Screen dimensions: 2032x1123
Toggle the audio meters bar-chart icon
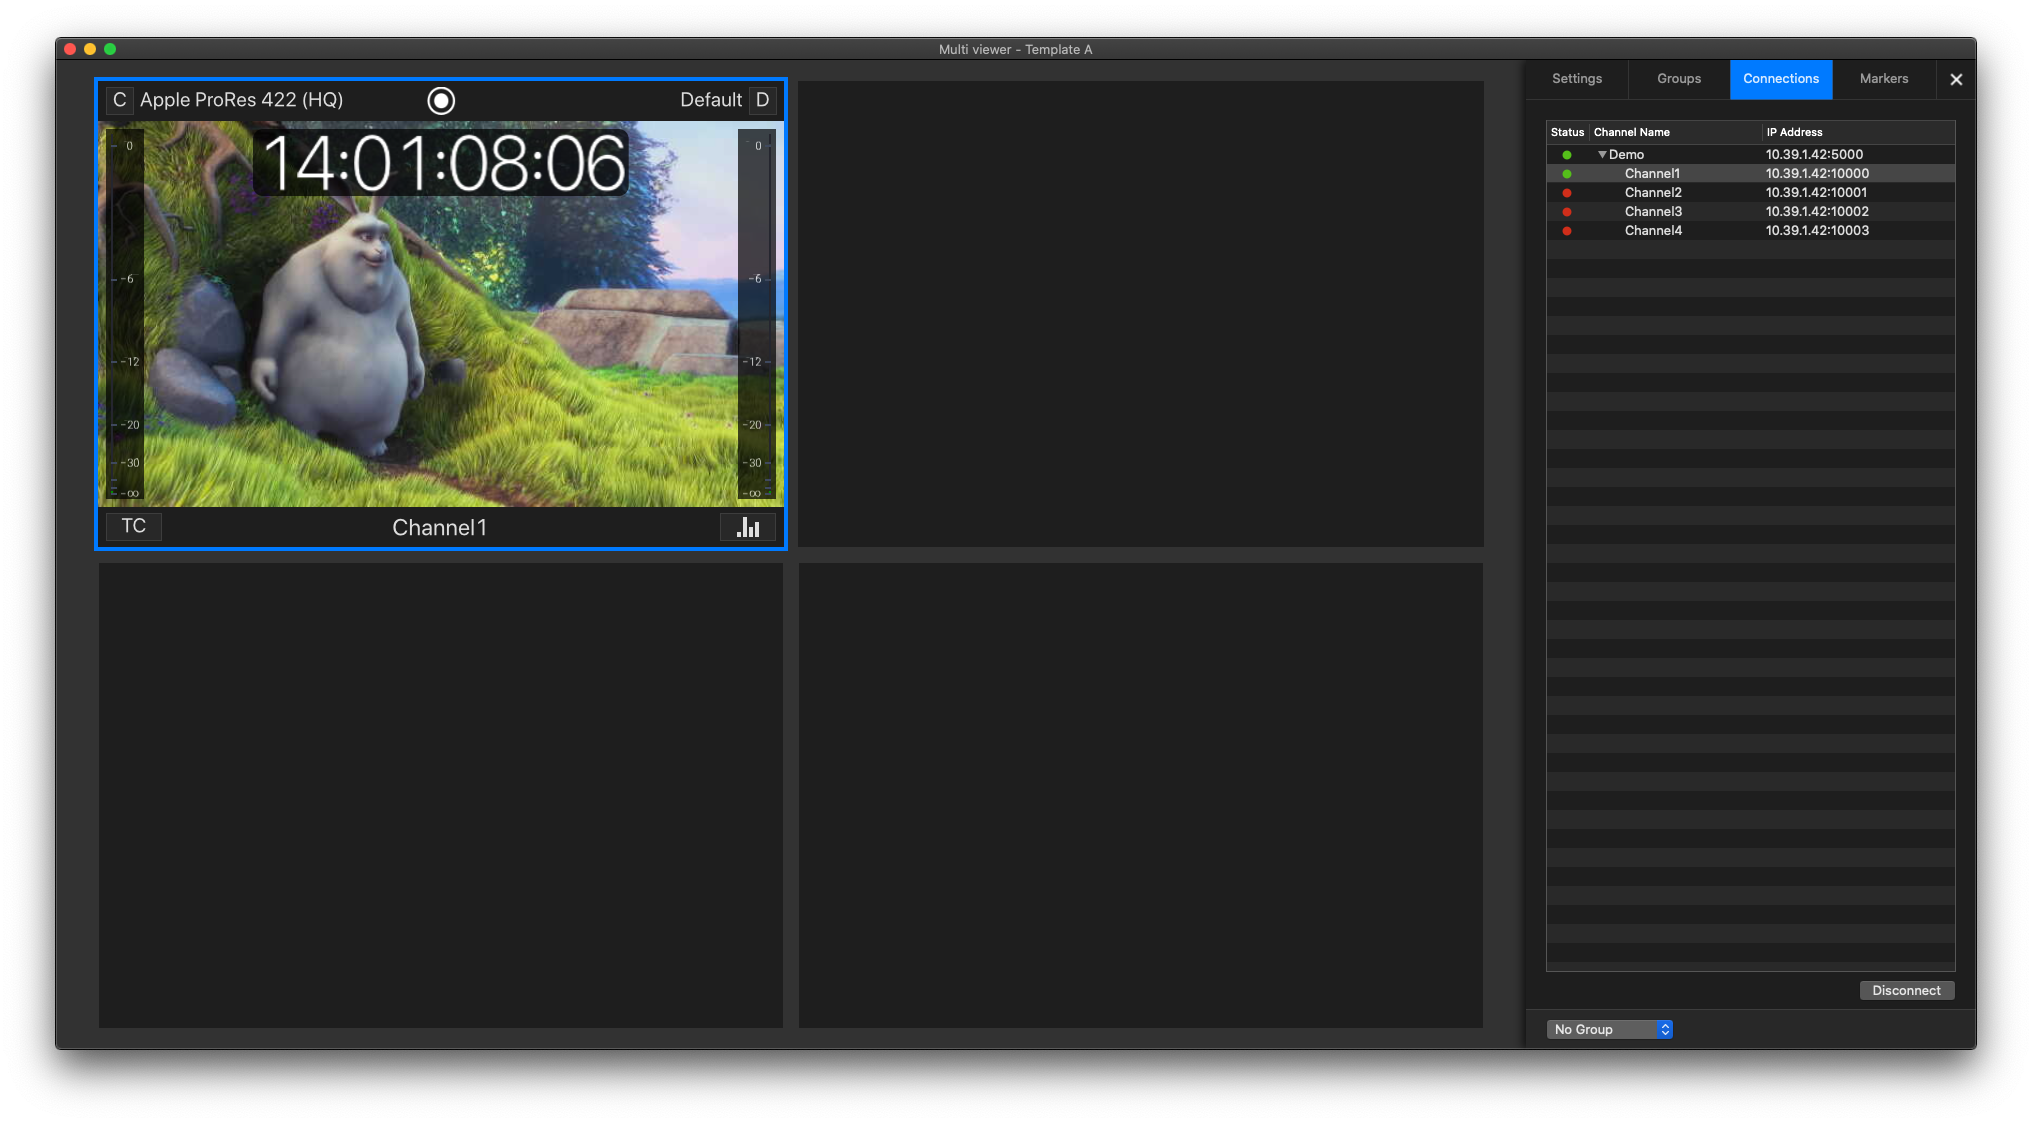(x=748, y=527)
